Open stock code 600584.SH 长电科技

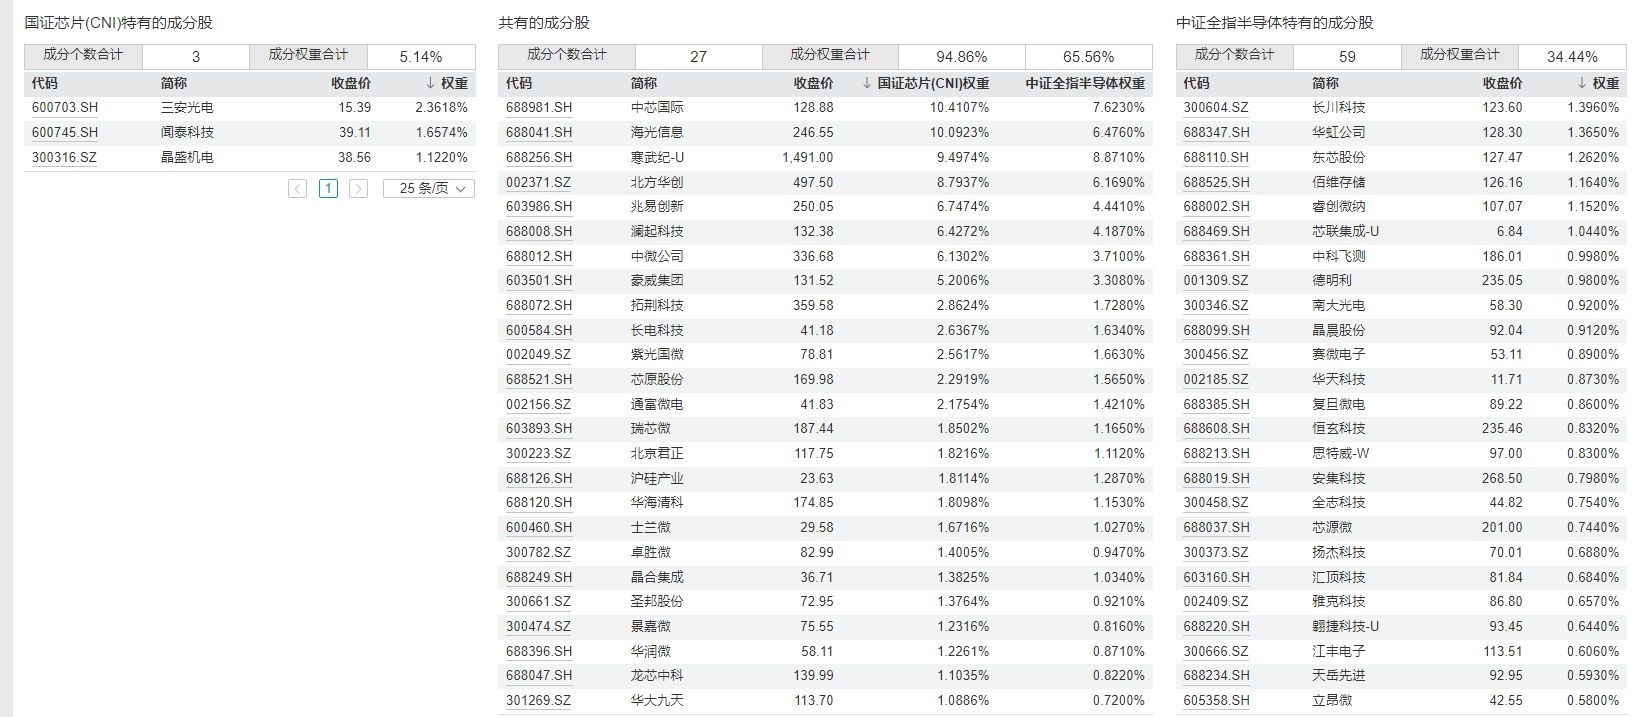point(539,330)
